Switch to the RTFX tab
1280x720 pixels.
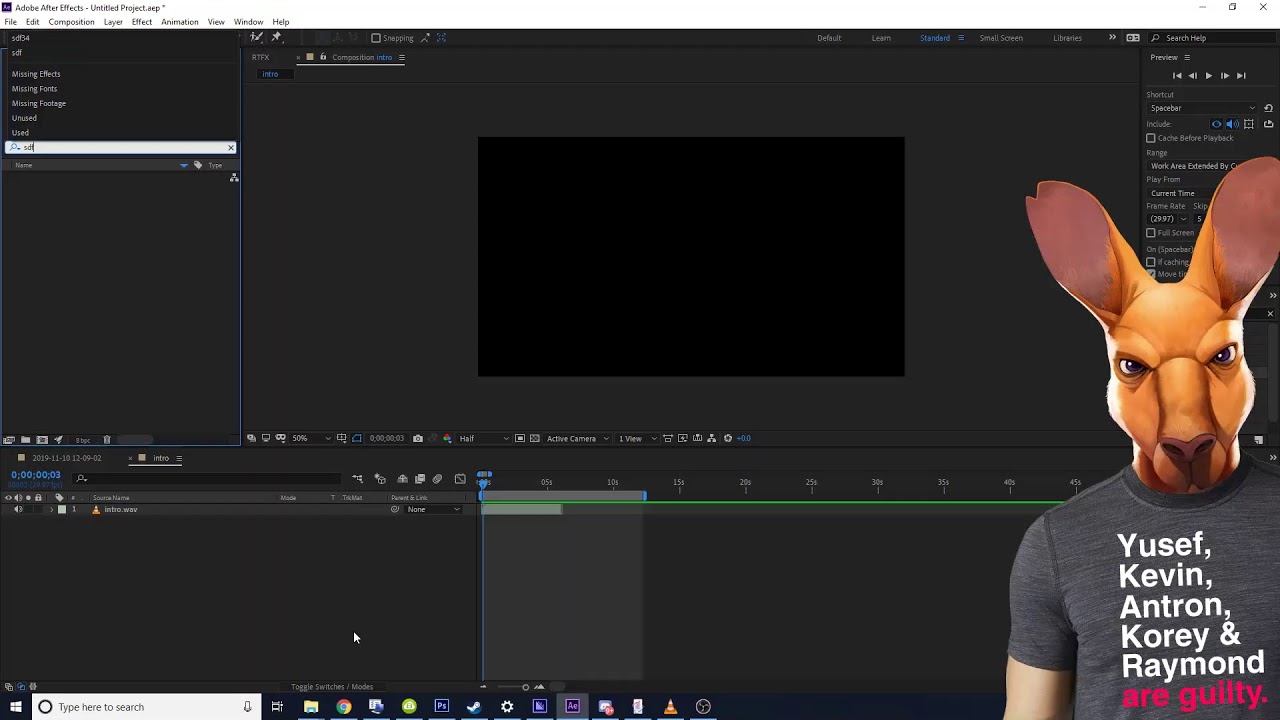click(x=260, y=57)
